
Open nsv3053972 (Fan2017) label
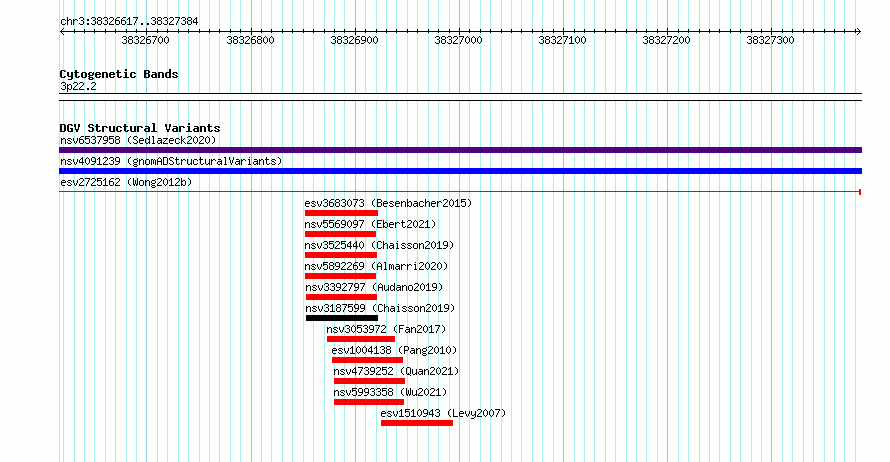386,329
